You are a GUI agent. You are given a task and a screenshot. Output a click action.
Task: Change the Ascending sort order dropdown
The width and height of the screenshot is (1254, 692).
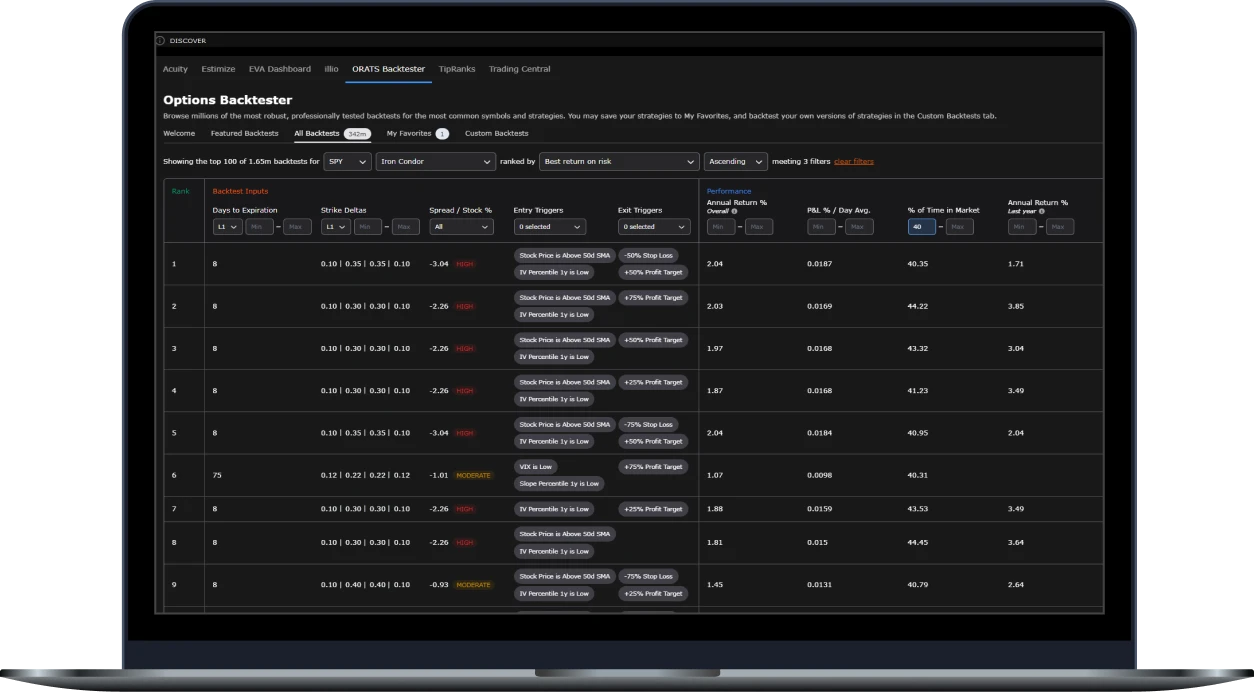tap(735, 161)
